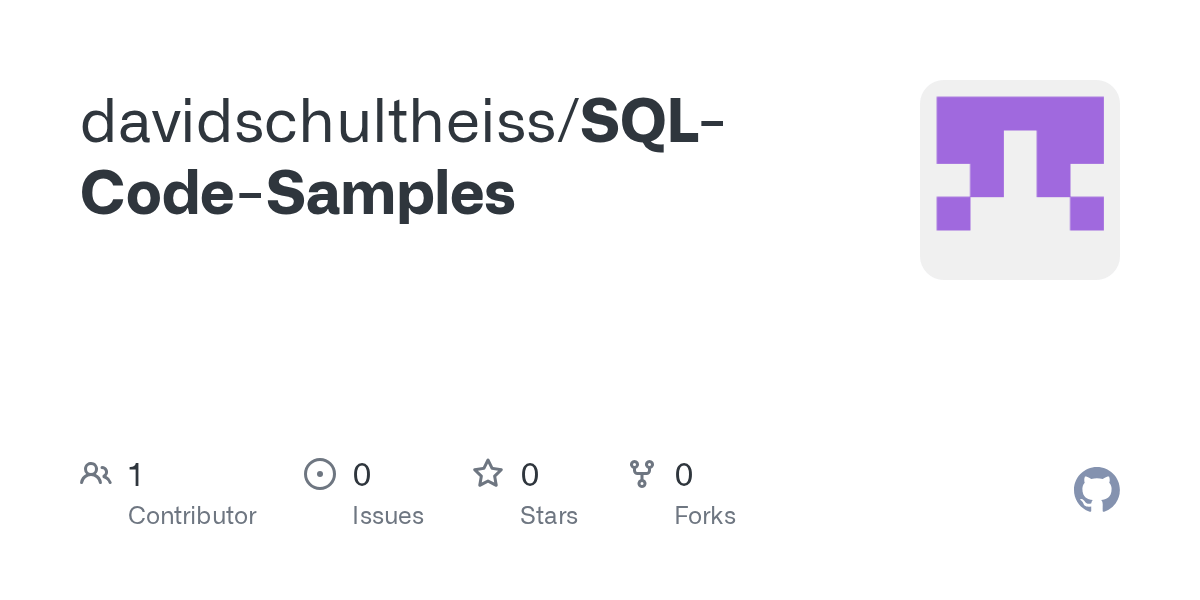Viewport: 1200px width, 600px height.
Task: Click the bold "SQL-" title text
Action: tap(652, 122)
